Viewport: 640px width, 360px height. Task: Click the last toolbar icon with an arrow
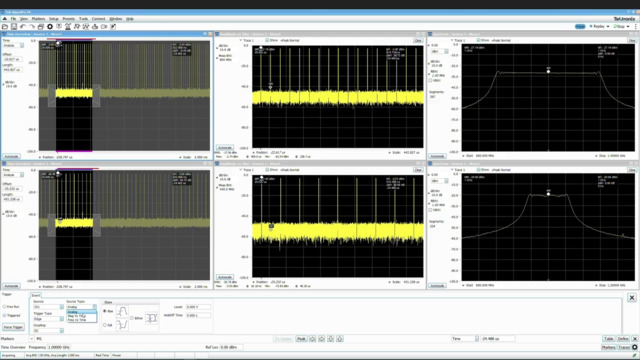[x=113, y=27]
